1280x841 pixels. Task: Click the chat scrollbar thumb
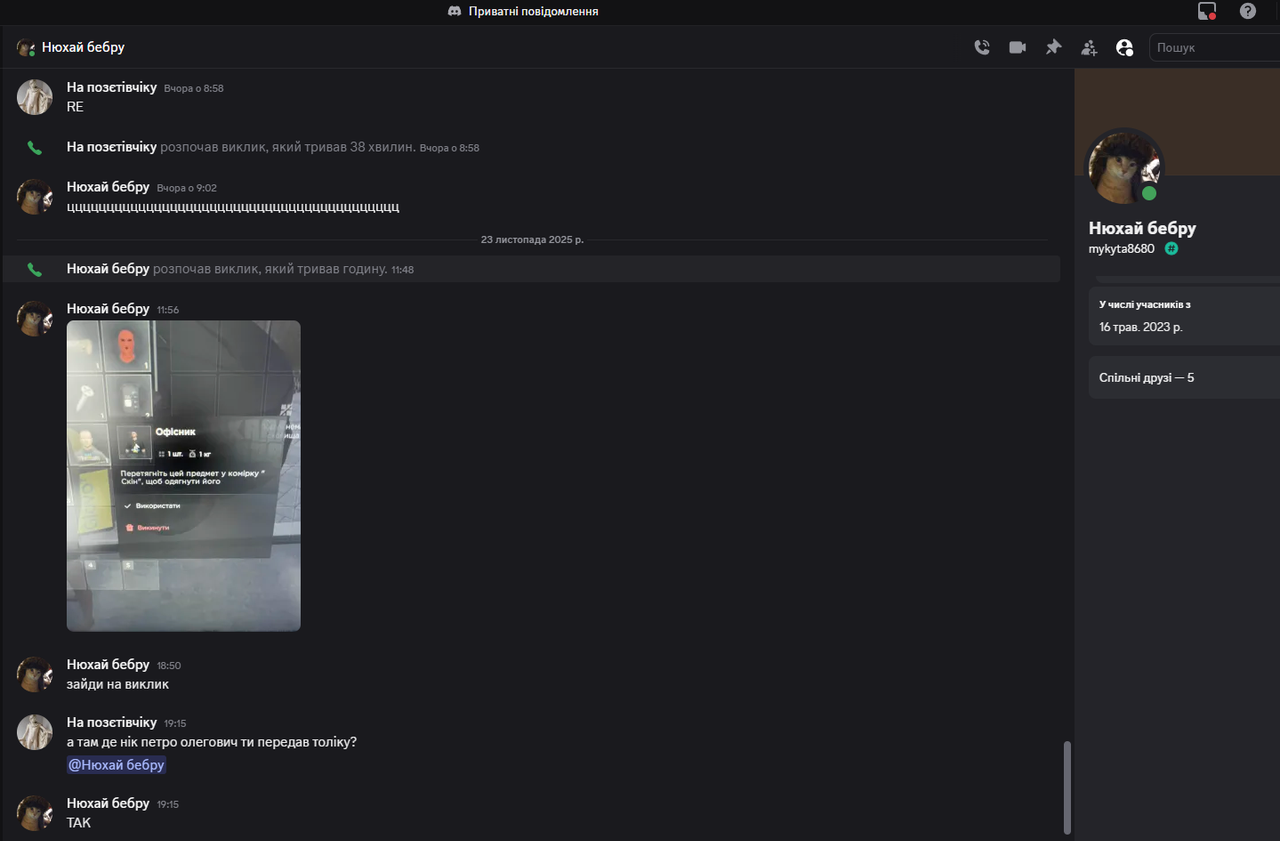[1067, 787]
